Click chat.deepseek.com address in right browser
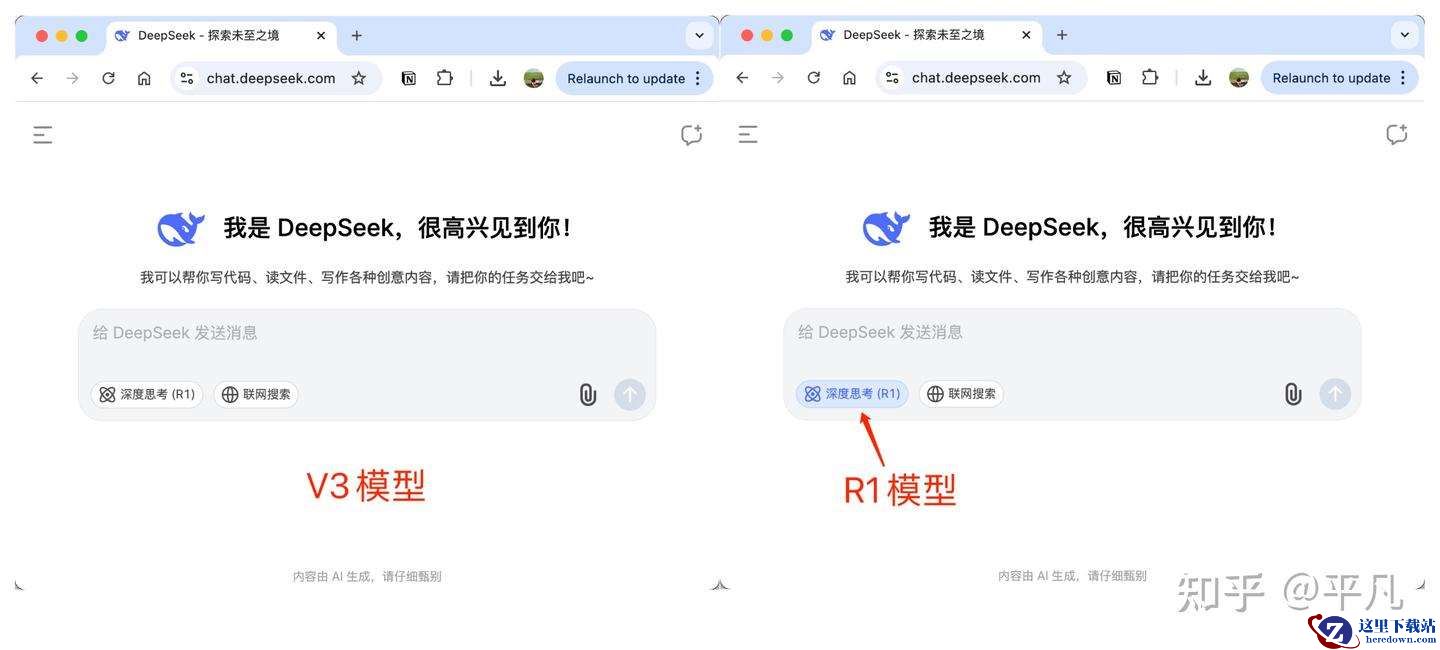 click(976, 78)
